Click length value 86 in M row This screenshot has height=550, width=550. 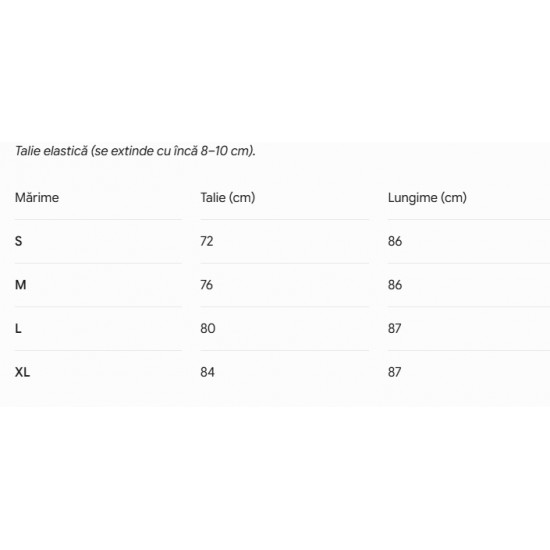click(x=395, y=285)
